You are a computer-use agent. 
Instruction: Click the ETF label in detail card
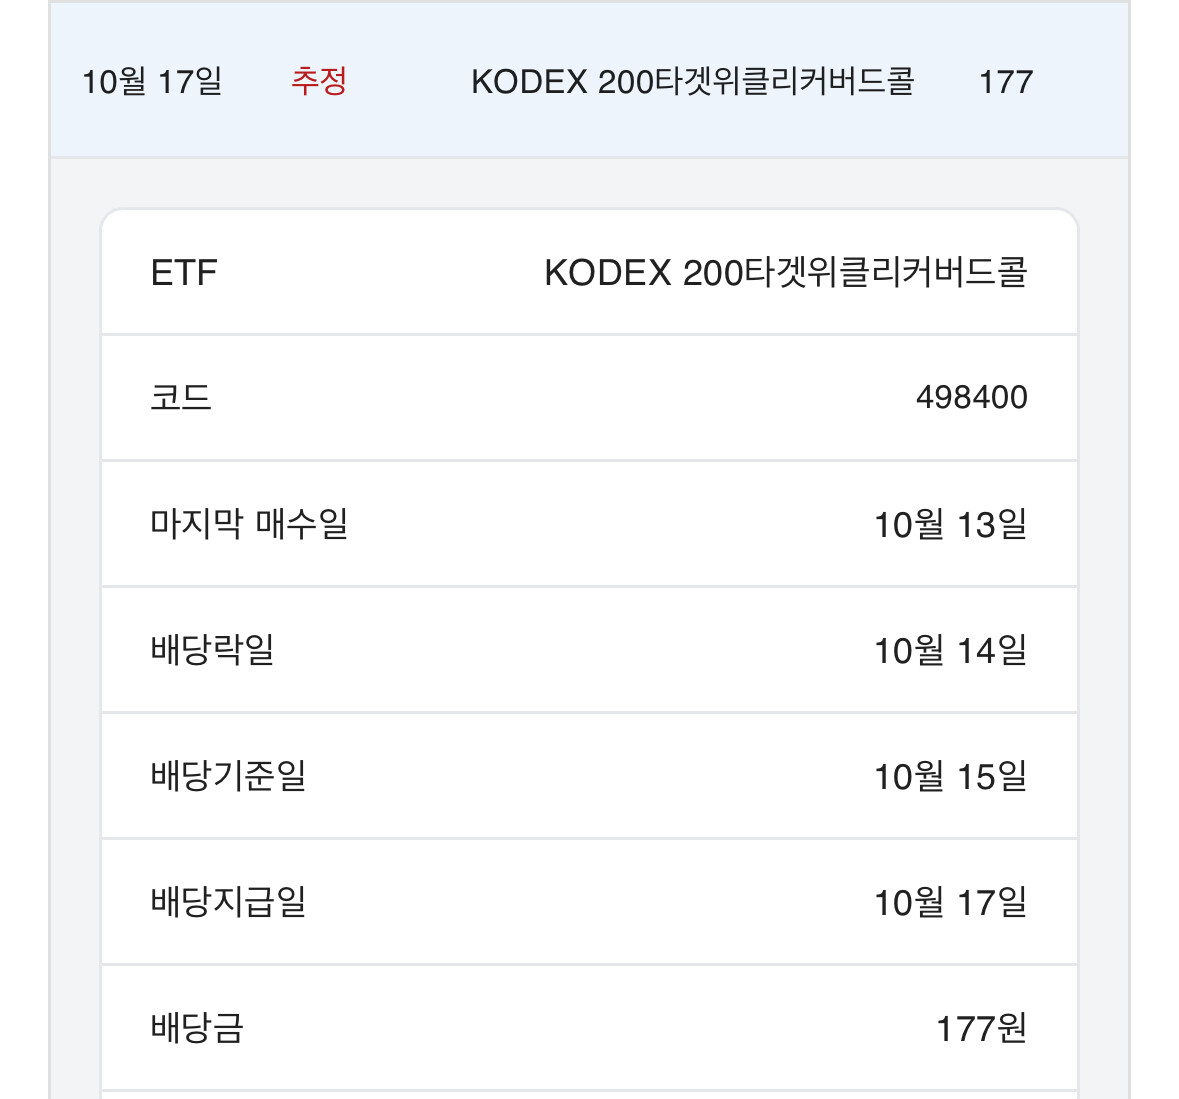184,273
